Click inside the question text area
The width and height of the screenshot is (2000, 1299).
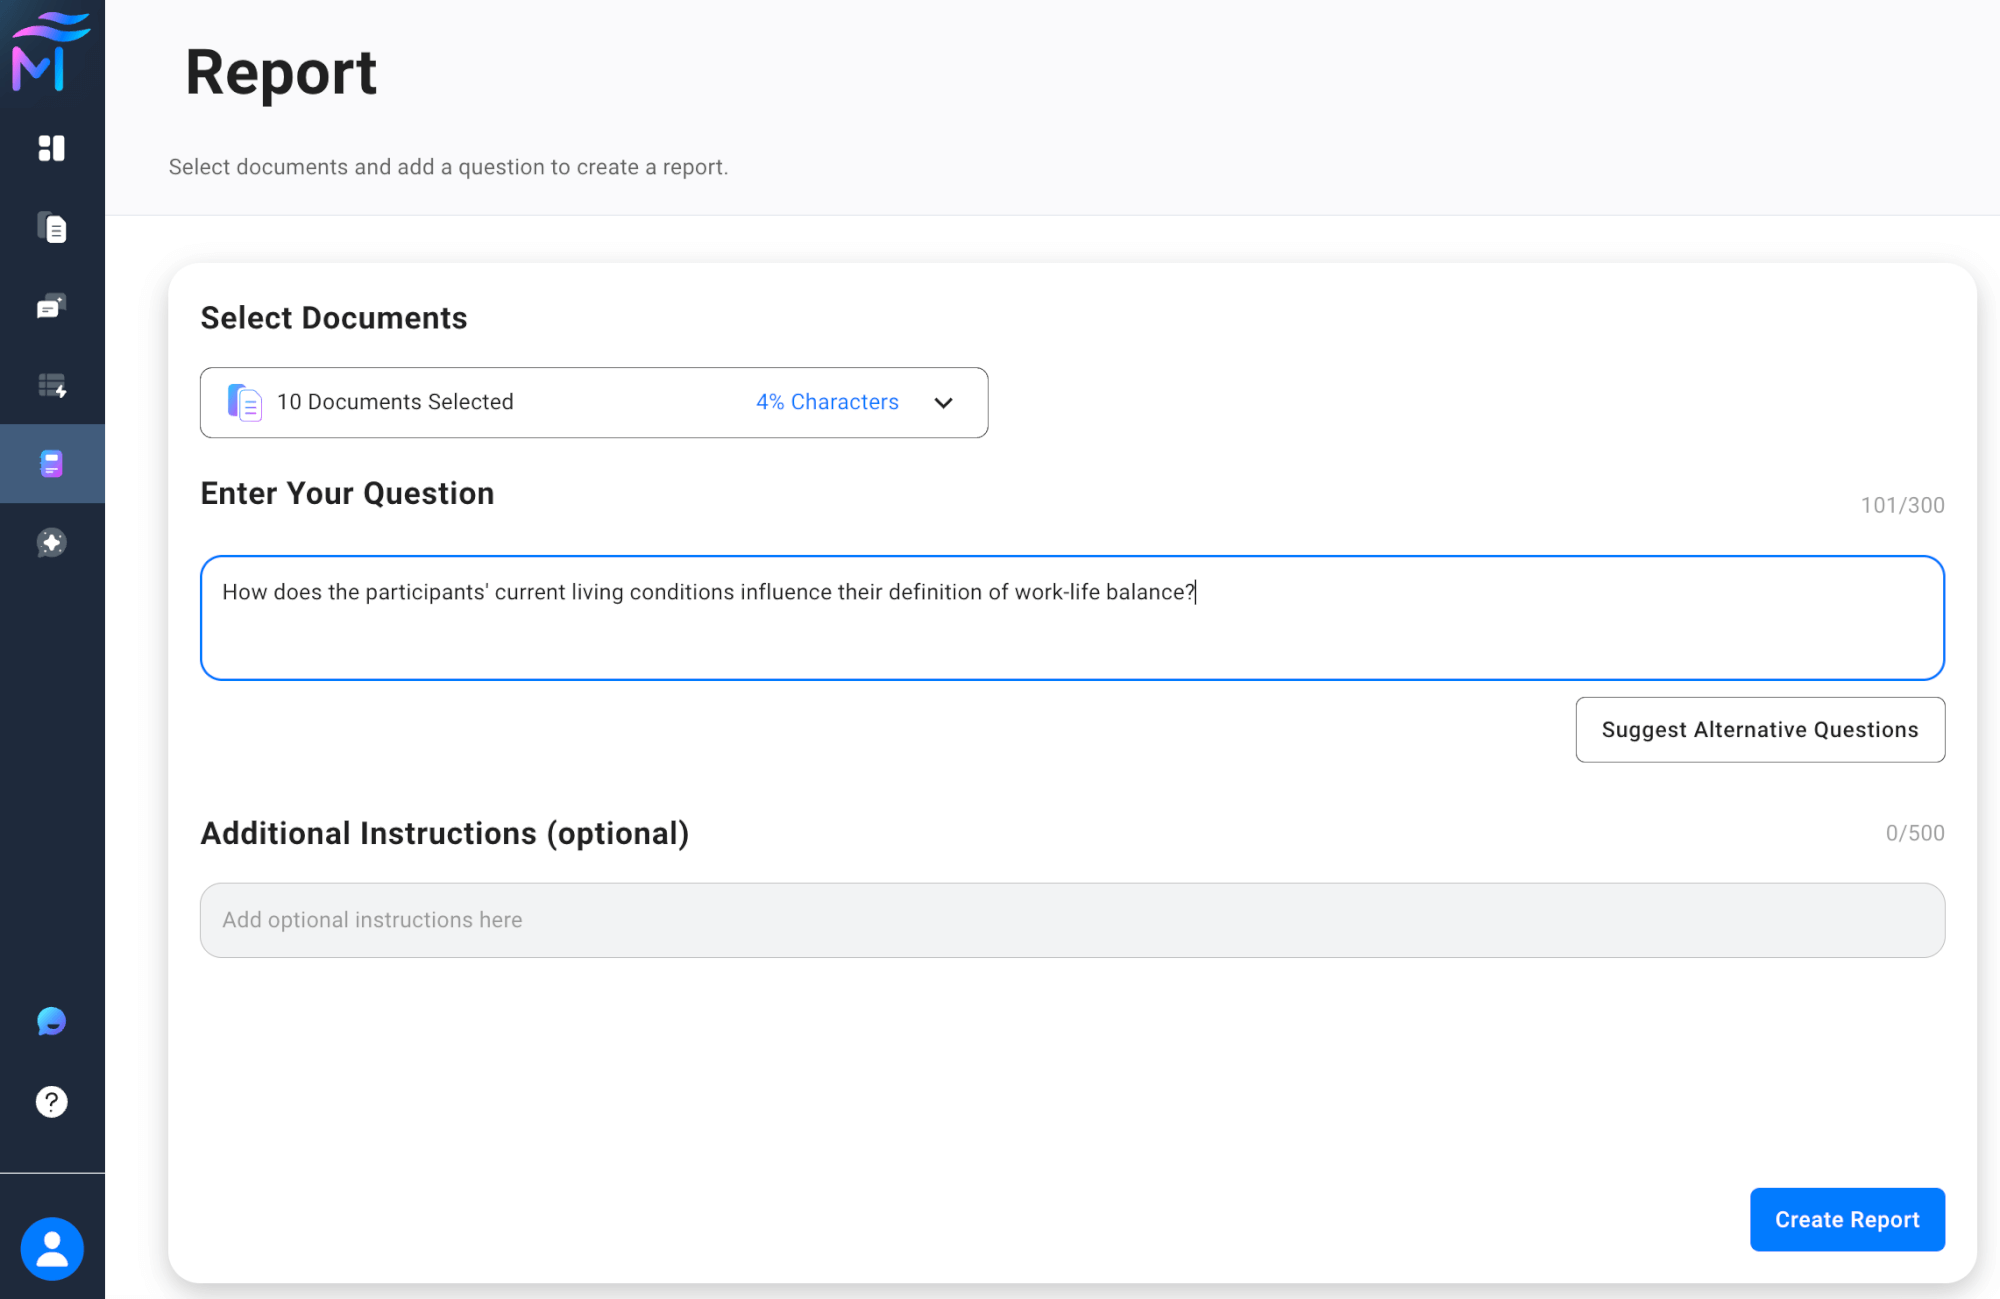(1070, 630)
